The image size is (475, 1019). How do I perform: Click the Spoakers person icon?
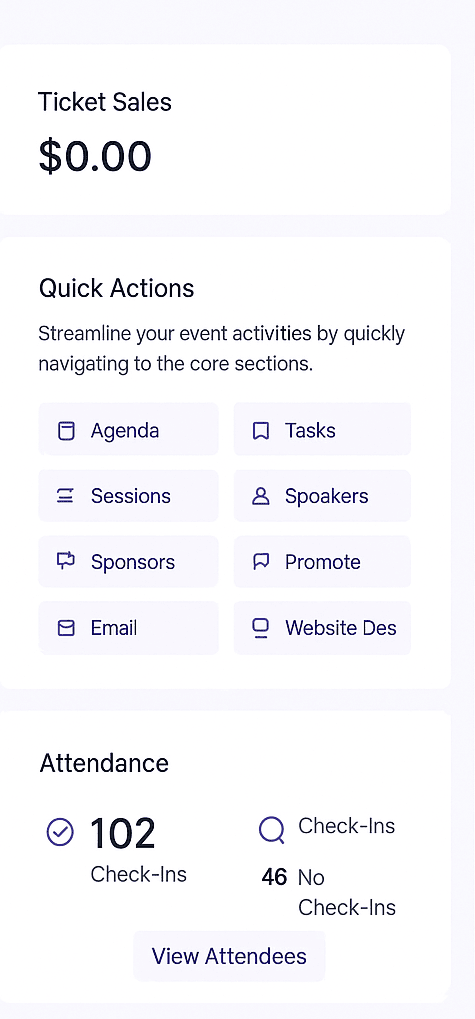(261, 497)
